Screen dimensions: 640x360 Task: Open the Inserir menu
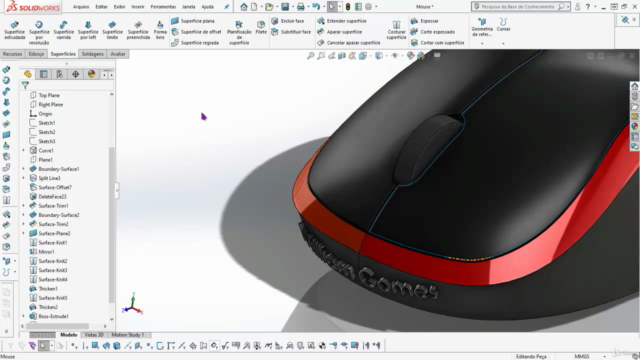138,7
